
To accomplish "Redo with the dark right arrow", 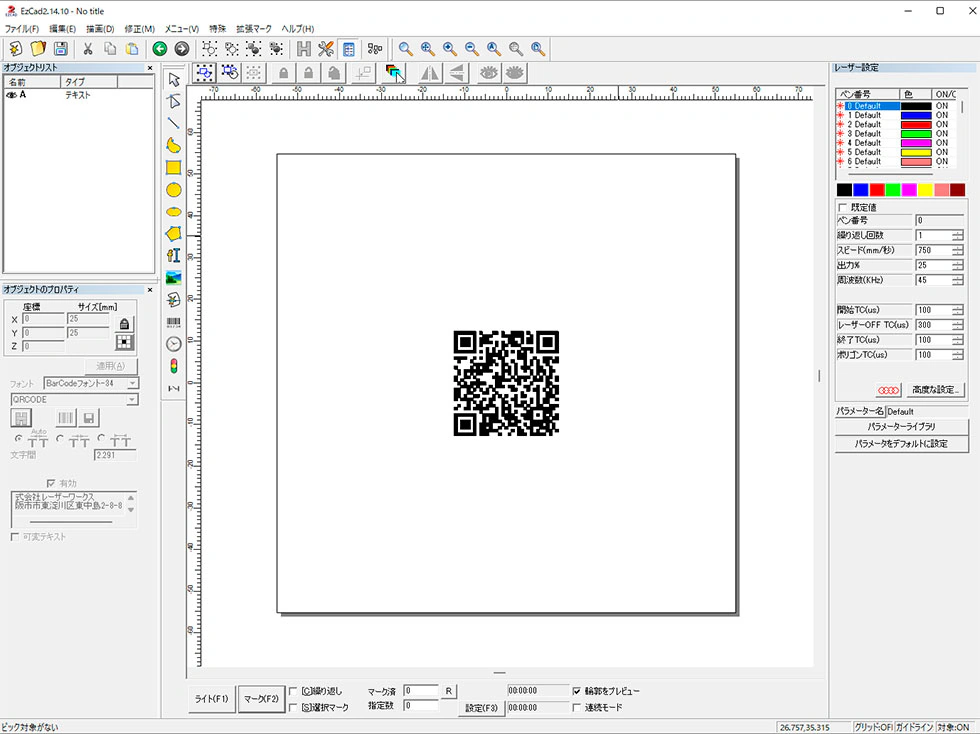I will click(x=181, y=49).
